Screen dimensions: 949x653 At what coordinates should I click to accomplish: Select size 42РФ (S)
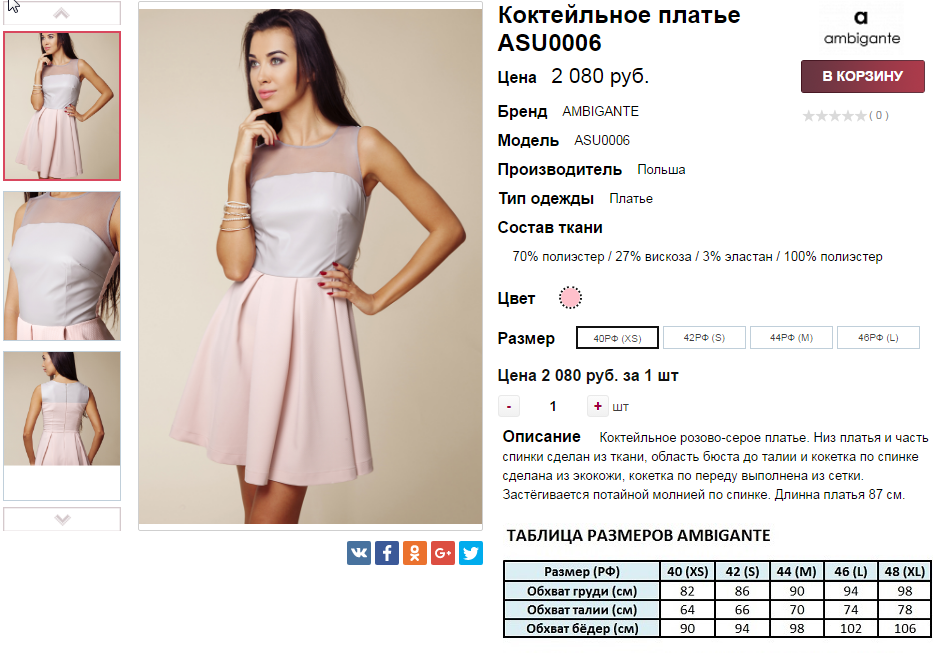click(x=704, y=338)
